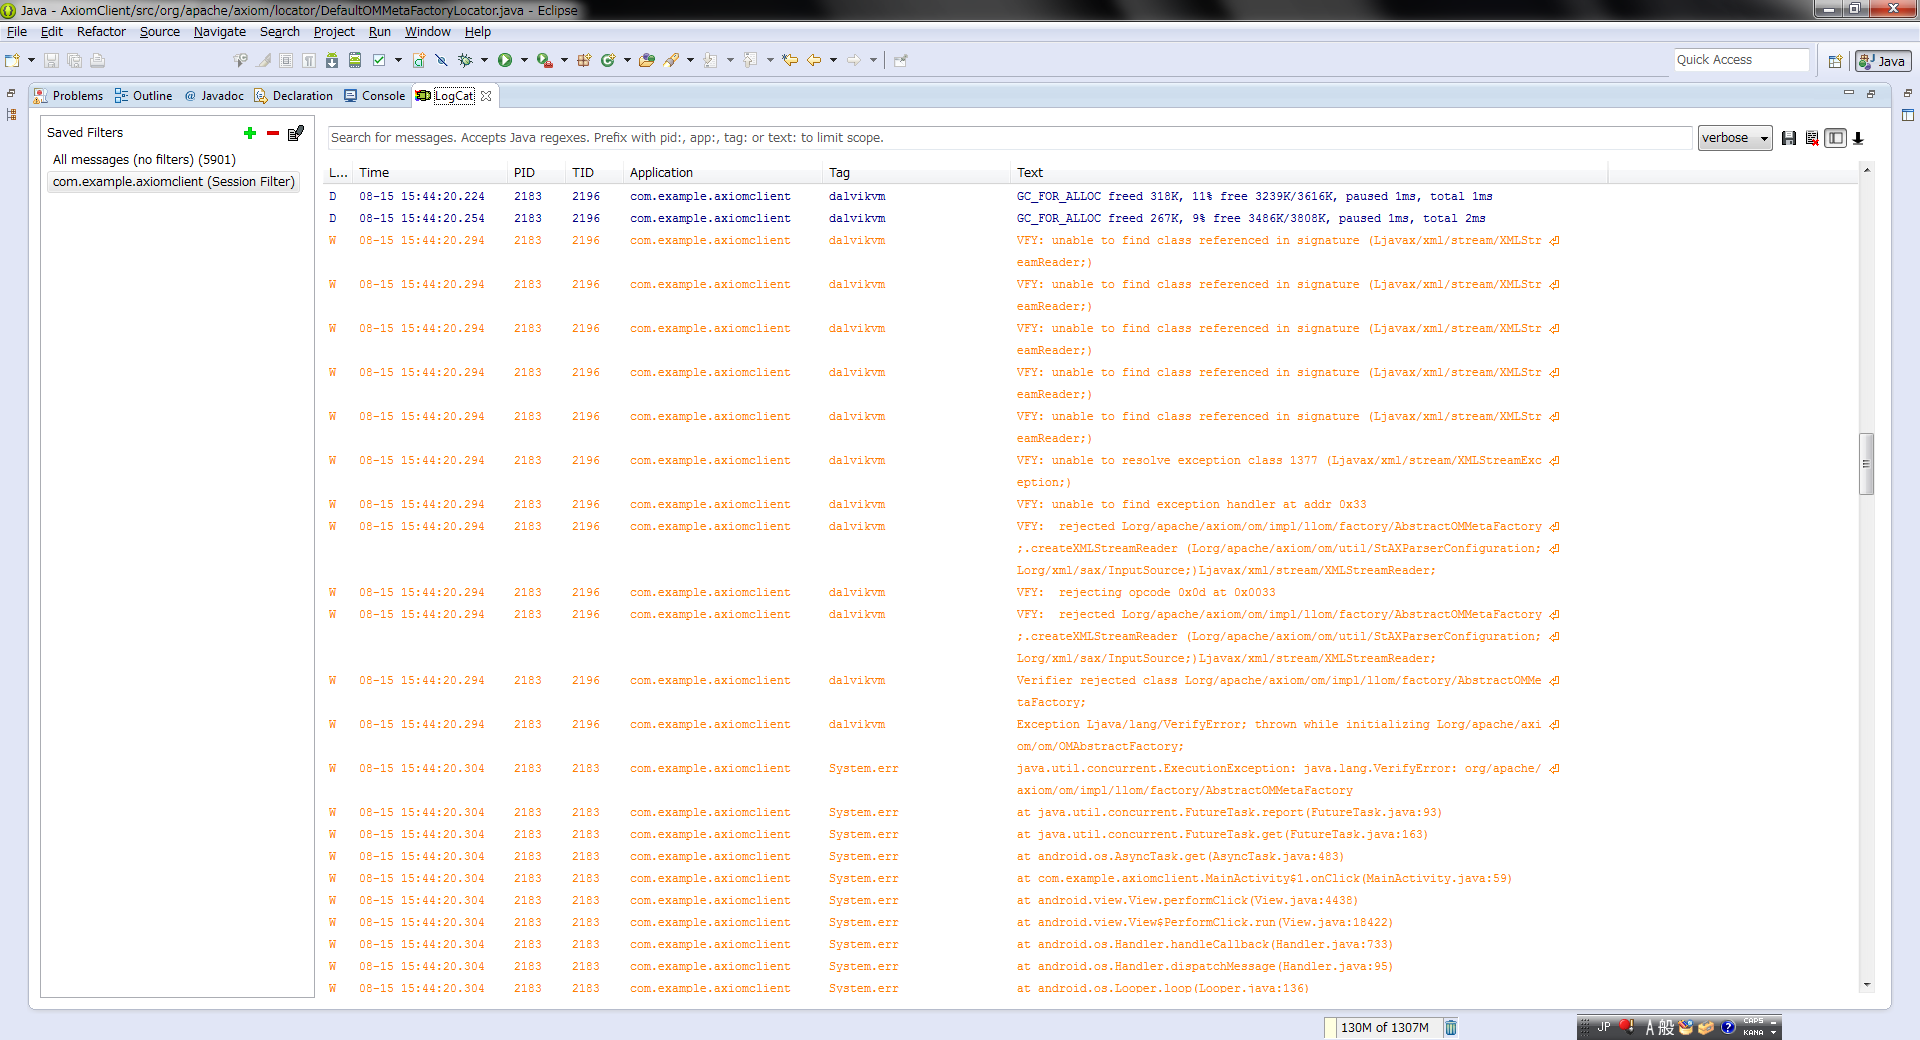Switch to the Problems tab
This screenshot has height=1040, width=1920.
(68, 96)
